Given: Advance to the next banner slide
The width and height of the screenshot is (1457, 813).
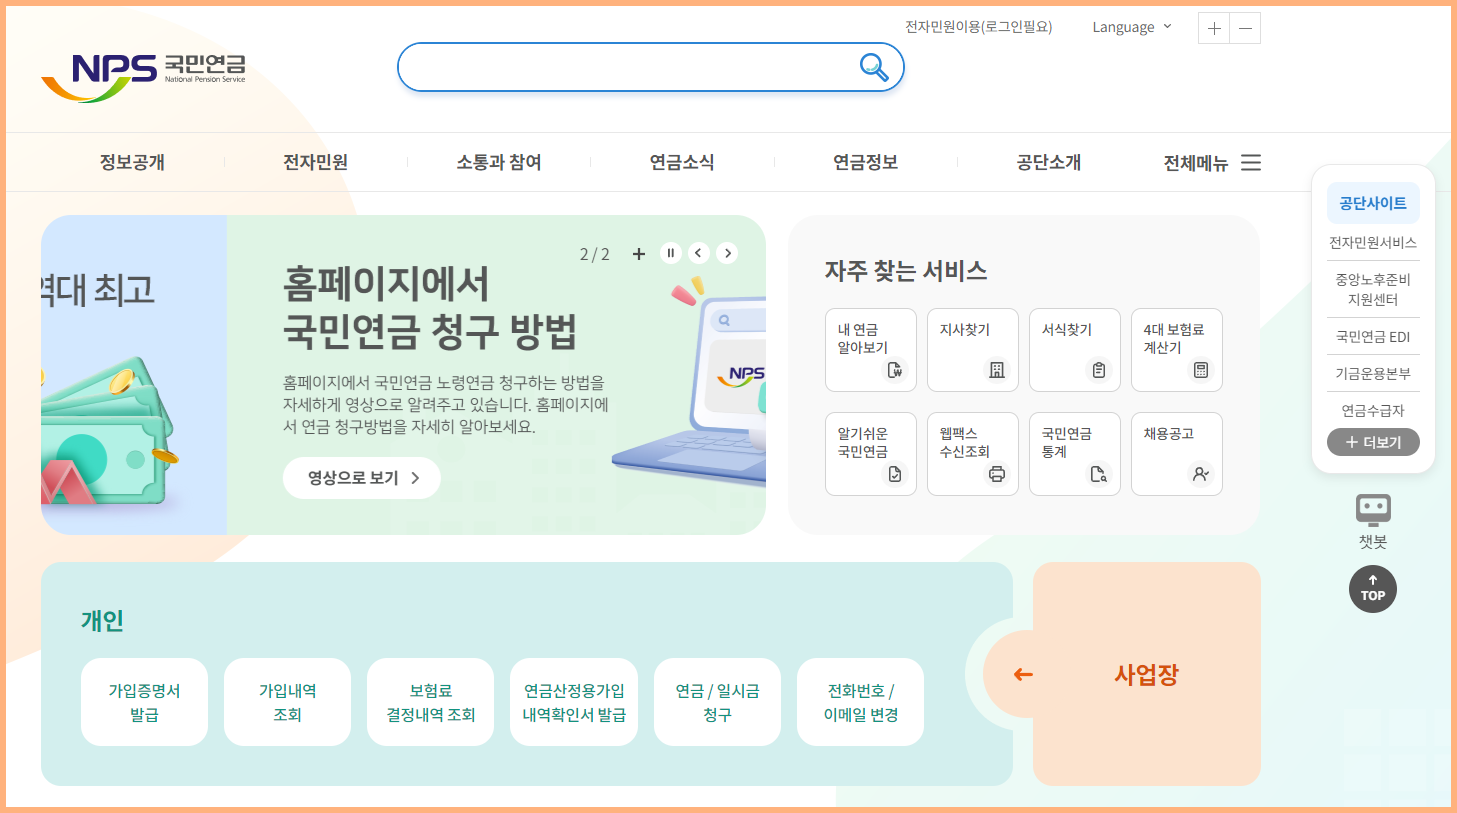Looking at the screenshot, I should point(727,253).
